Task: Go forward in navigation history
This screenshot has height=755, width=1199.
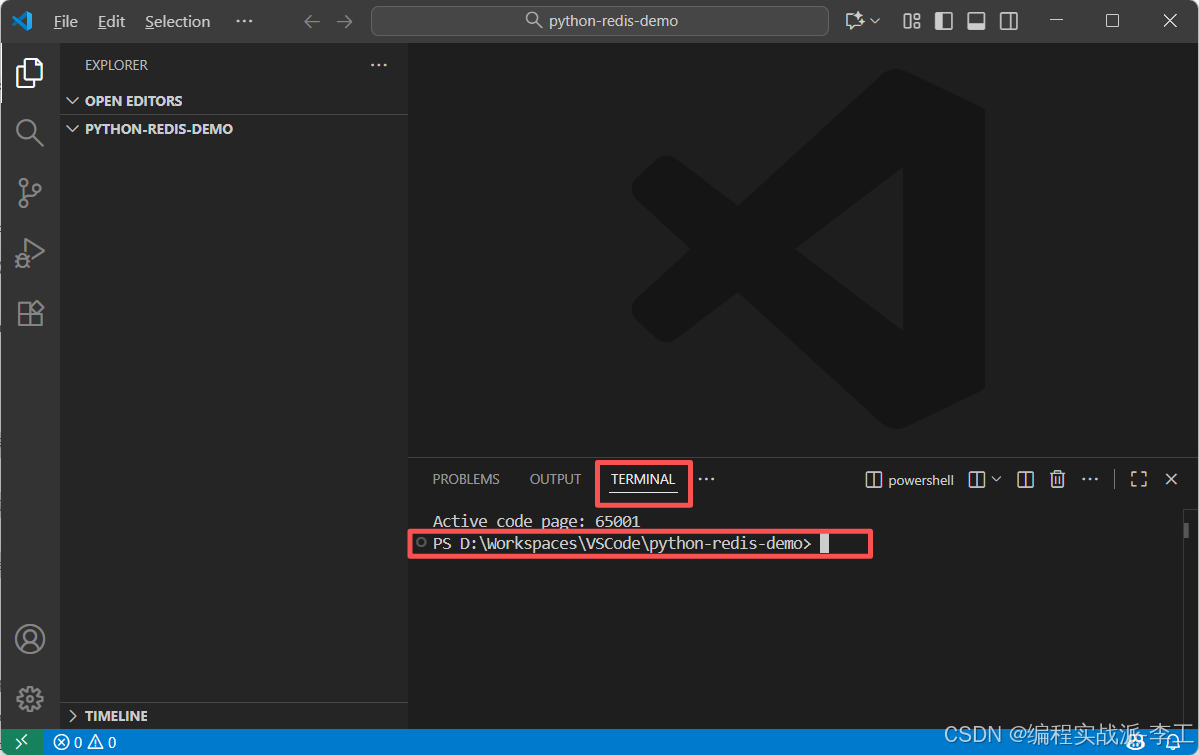Action: pos(345,21)
